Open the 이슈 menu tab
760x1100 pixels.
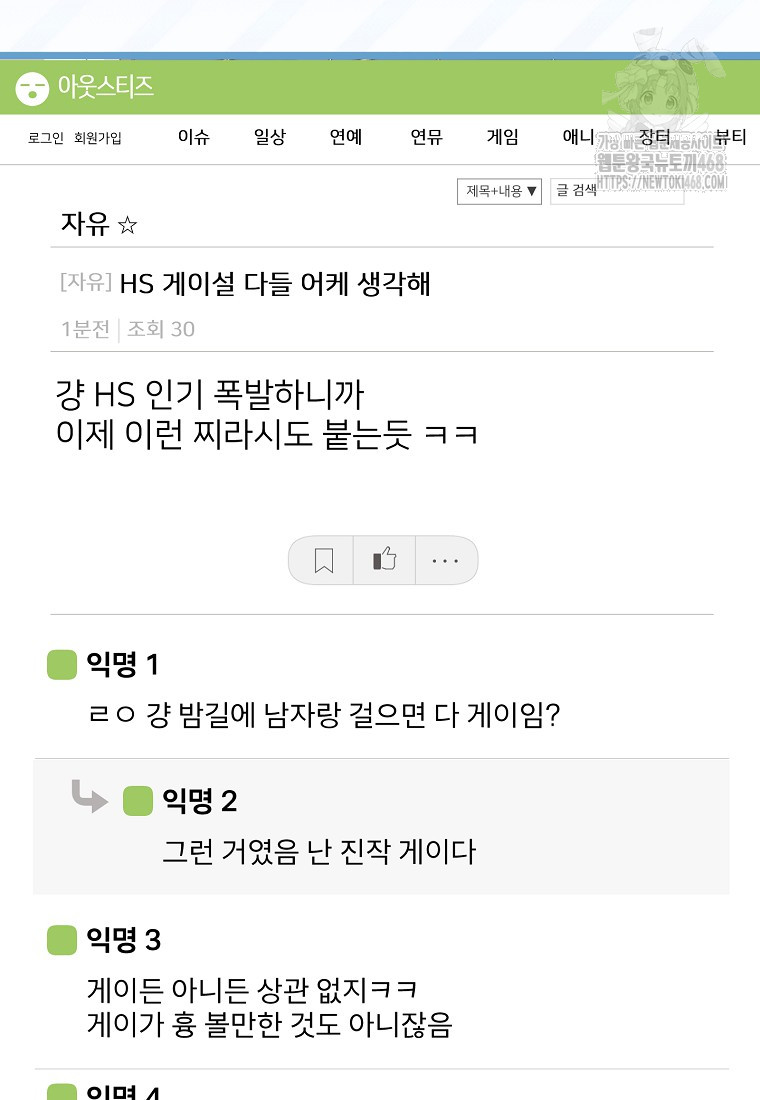click(194, 138)
